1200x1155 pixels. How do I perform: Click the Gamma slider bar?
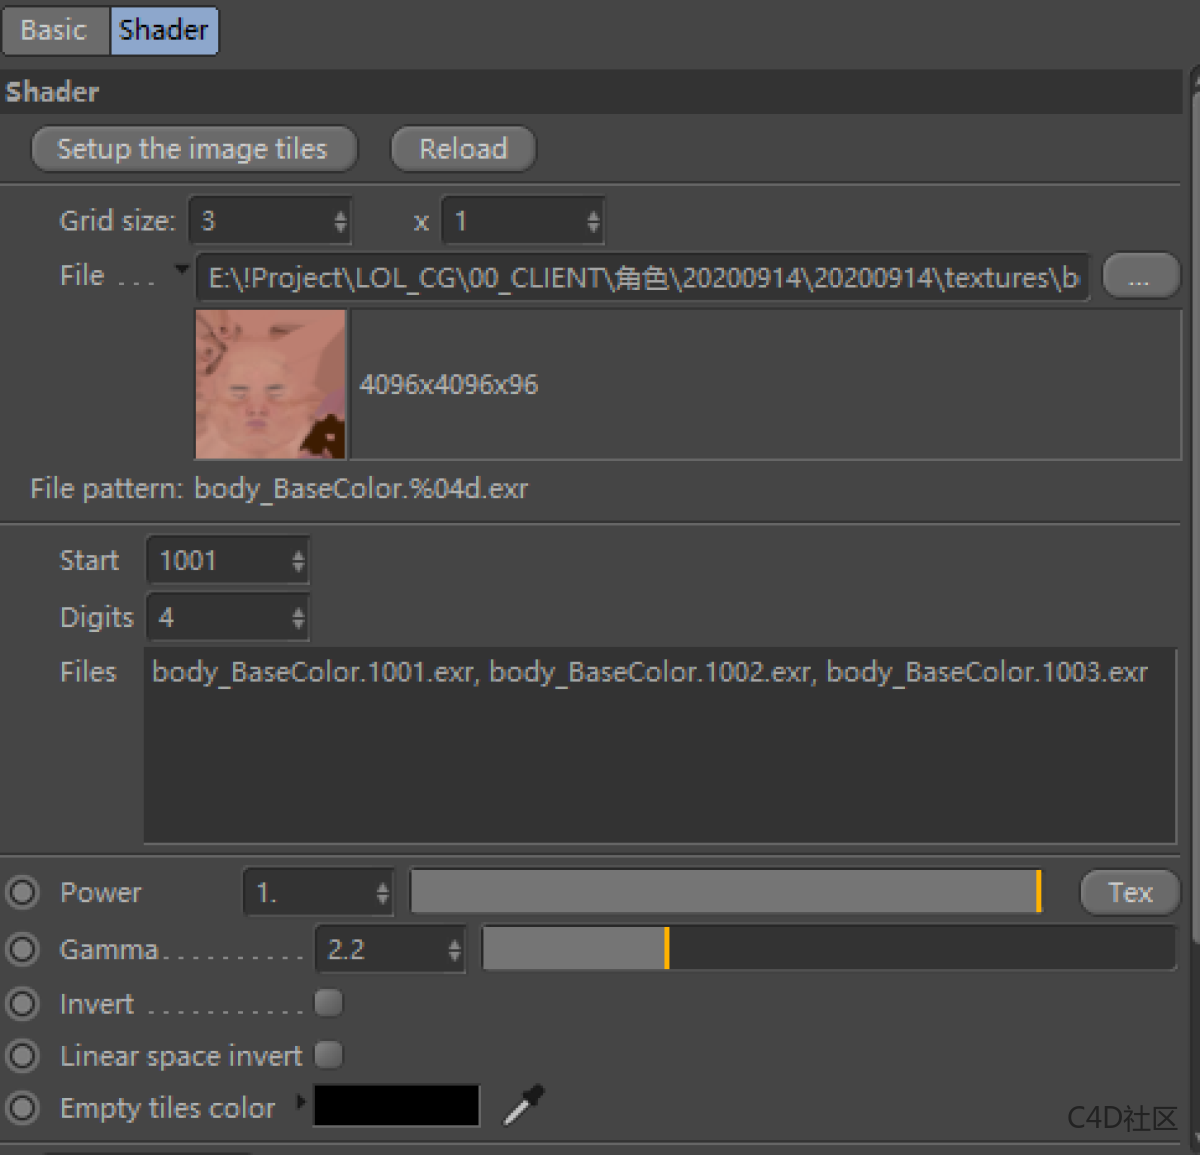click(x=828, y=949)
